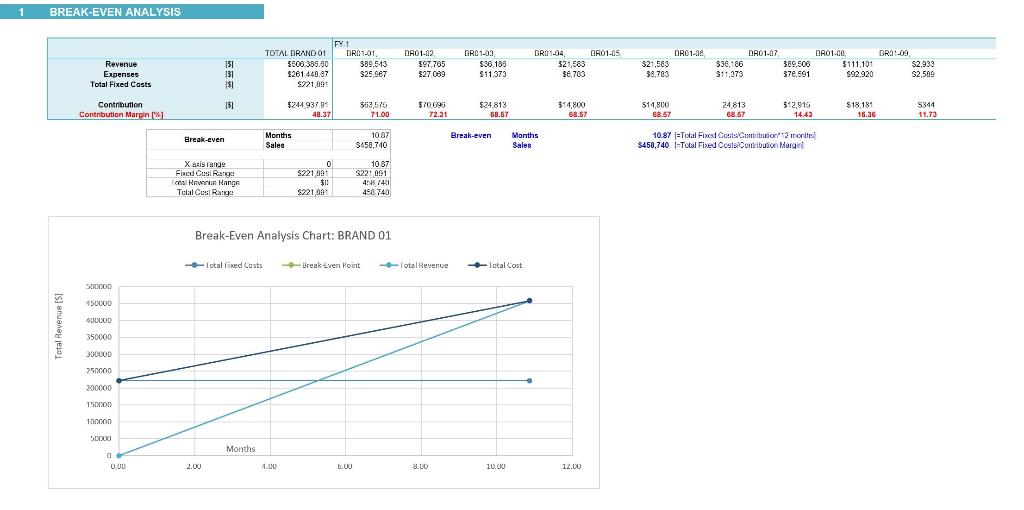
Task: Select the Total Fixed Costs row label
Action: [121, 84]
